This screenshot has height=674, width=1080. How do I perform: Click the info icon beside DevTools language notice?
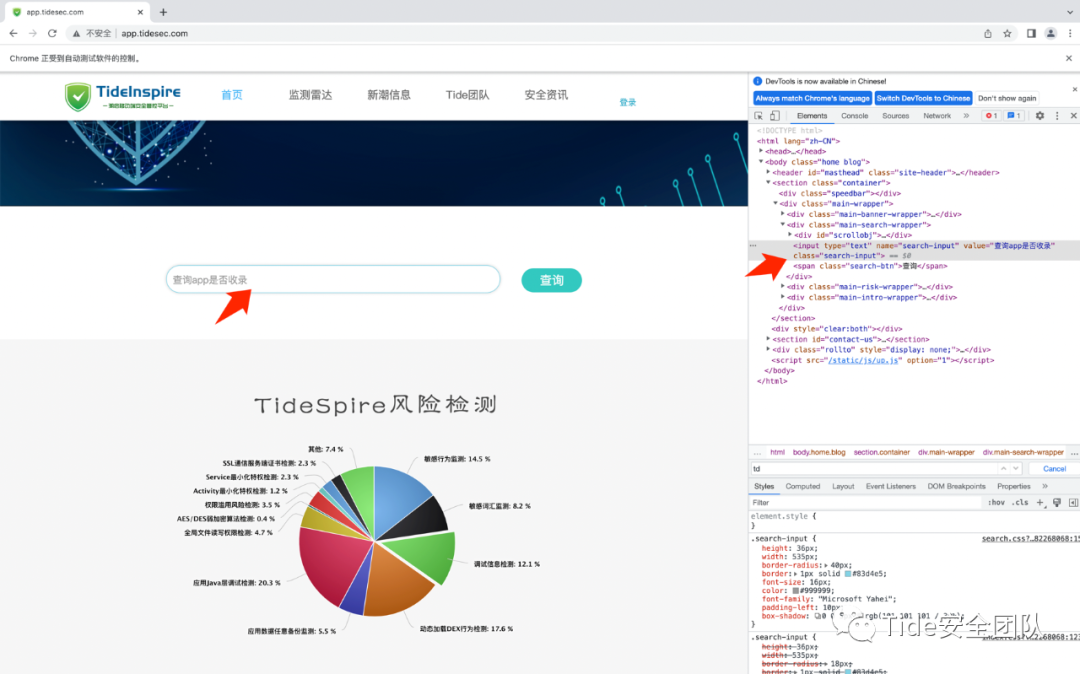click(x=758, y=81)
